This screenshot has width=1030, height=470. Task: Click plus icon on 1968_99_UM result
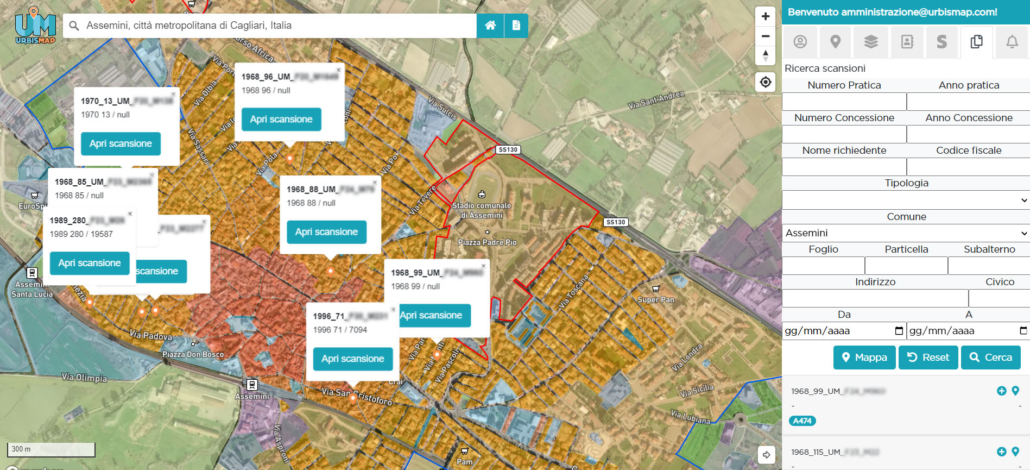1001,391
